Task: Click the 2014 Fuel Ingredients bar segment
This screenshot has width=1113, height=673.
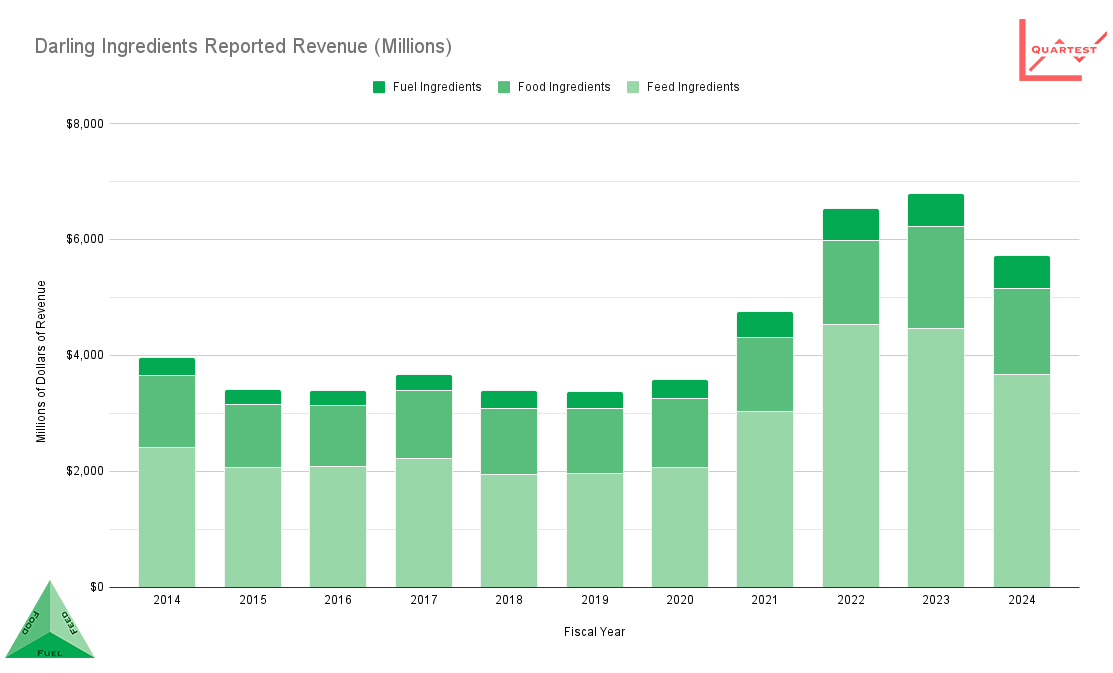Action: pos(167,366)
